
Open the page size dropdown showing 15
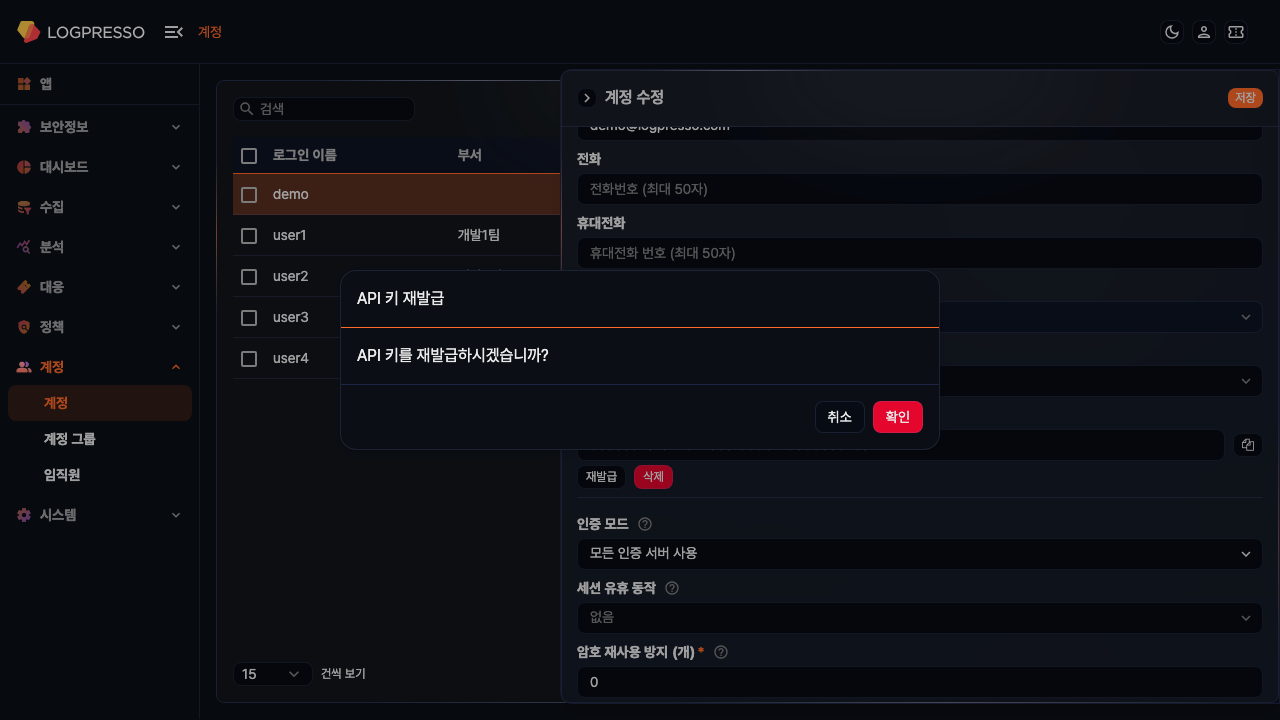click(272, 674)
